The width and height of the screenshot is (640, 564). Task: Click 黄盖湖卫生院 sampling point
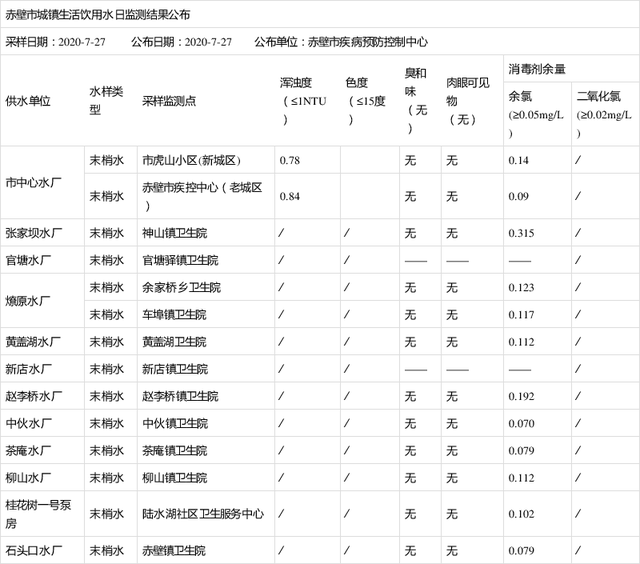(x=174, y=342)
